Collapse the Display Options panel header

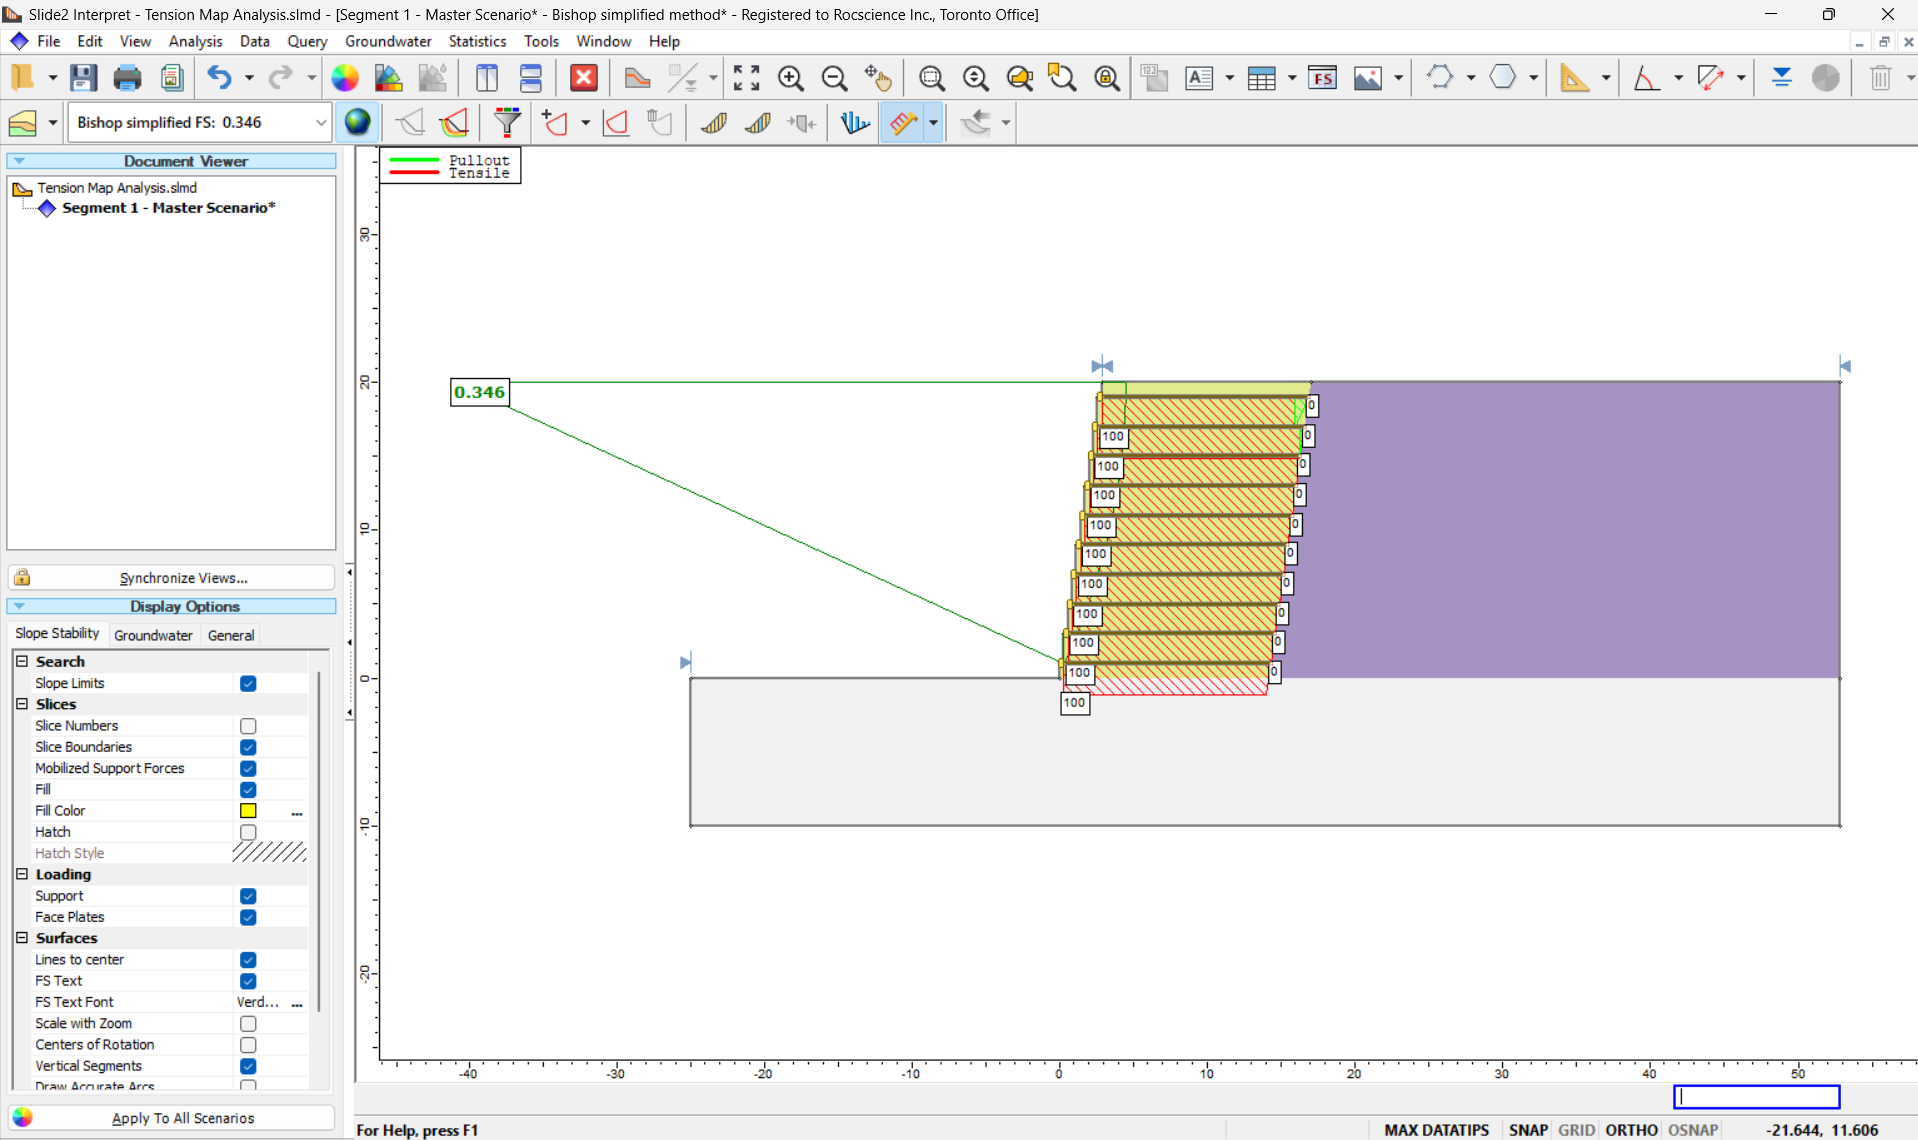172,606
